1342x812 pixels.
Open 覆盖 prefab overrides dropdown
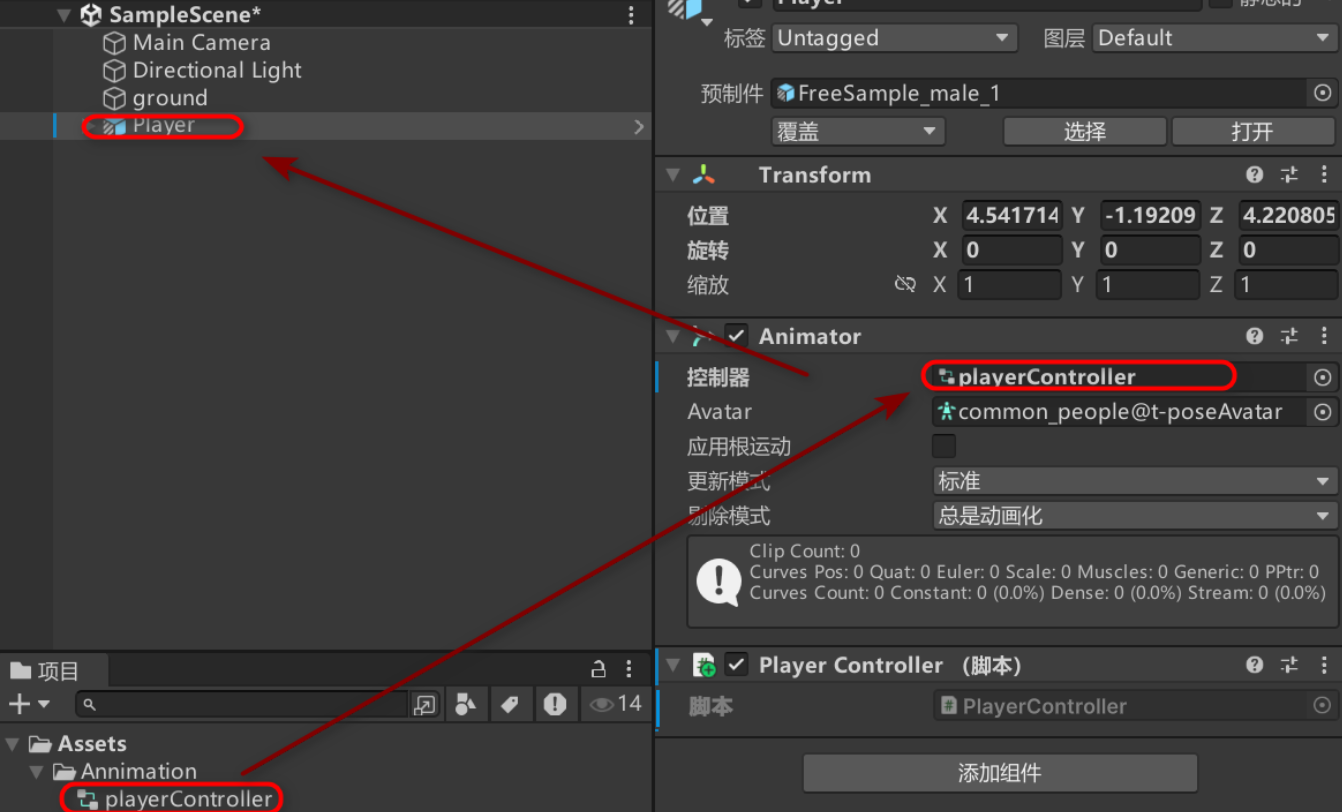tap(858, 131)
